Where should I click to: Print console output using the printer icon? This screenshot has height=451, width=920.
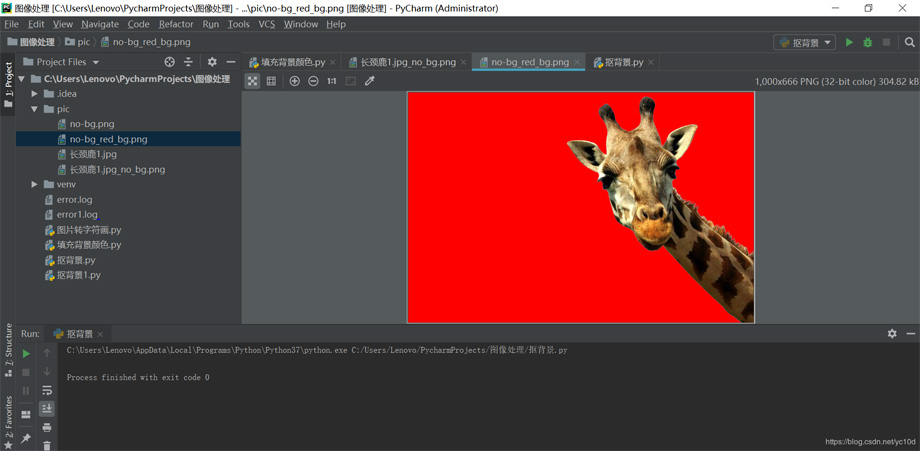coord(47,427)
